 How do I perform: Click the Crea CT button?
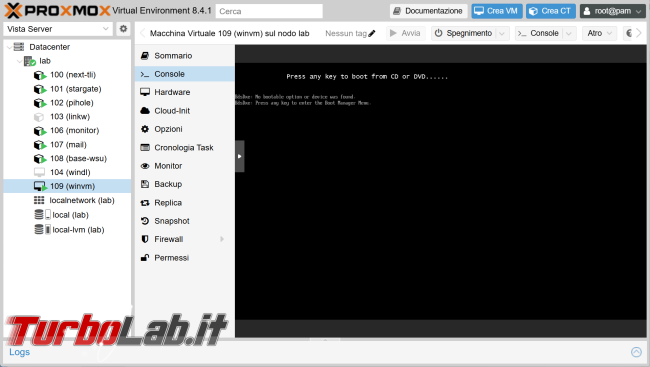(551, 11)
